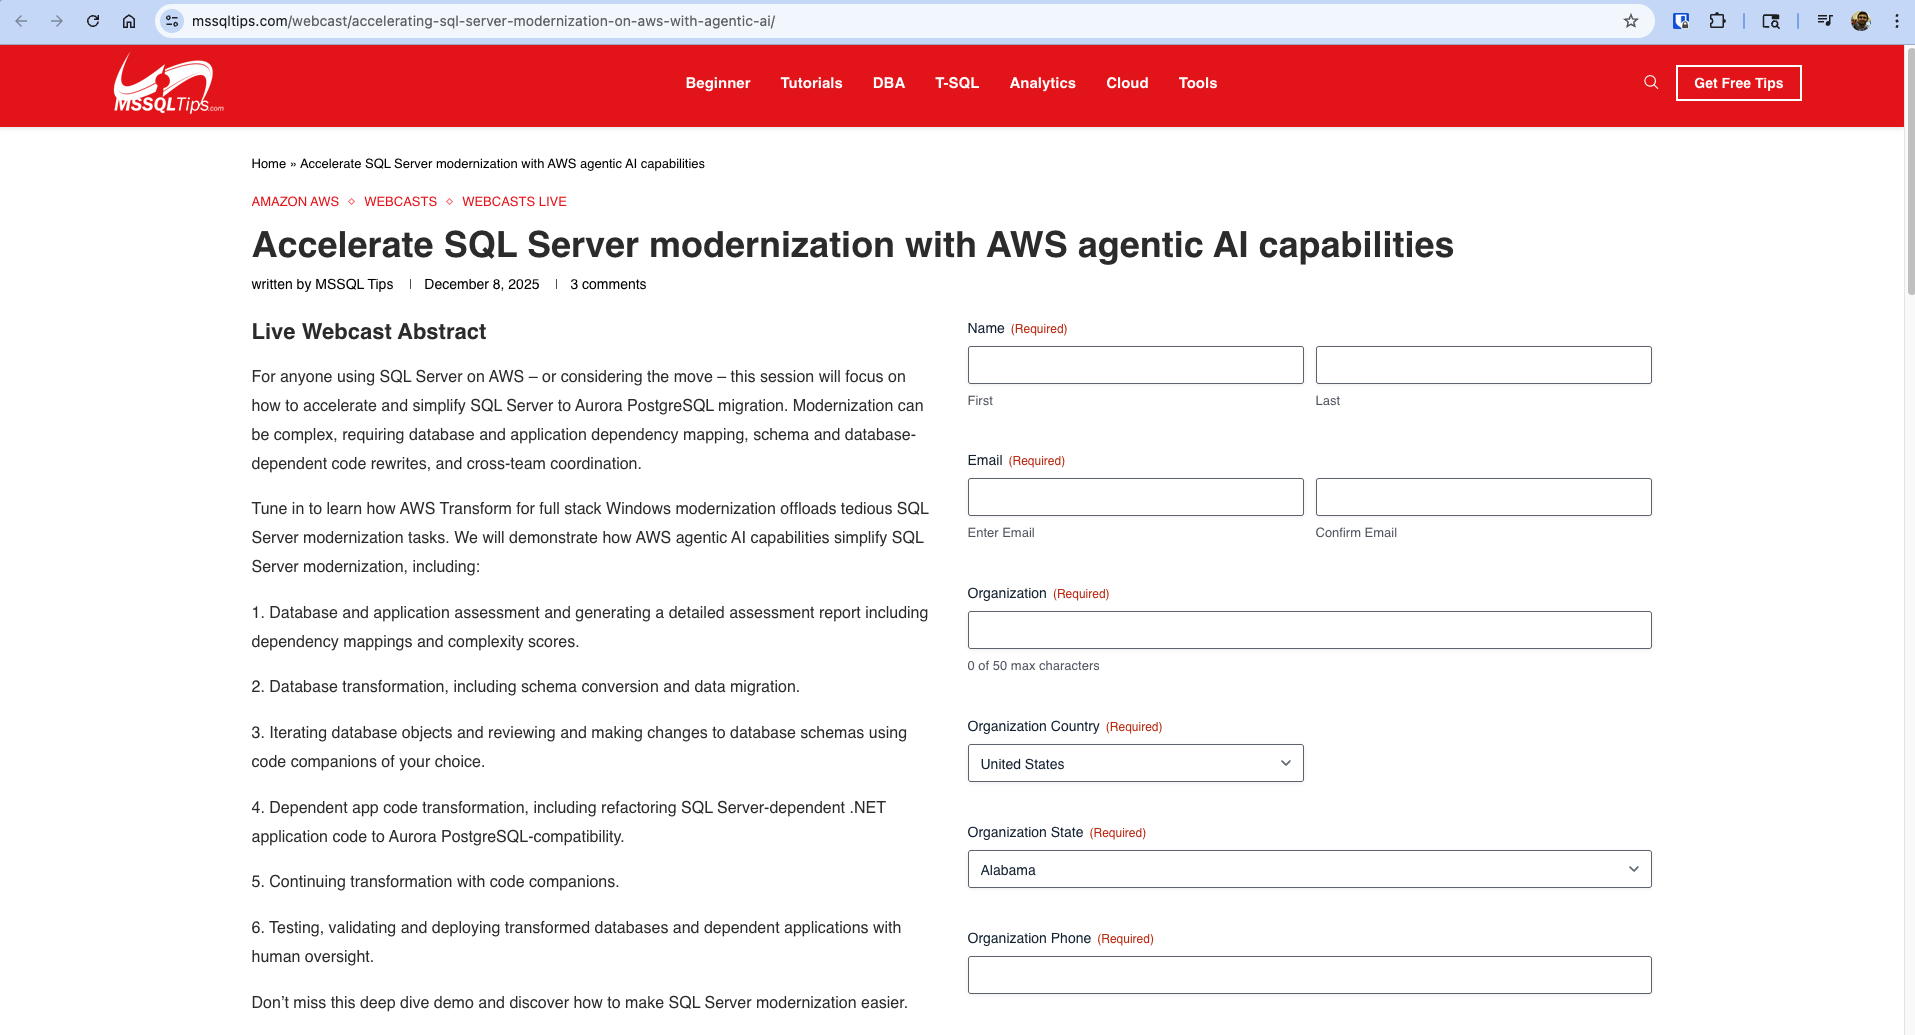Open the WEBCASTS LIVE category link
The image size is (1915, 1035).
[x=514, y=202]
